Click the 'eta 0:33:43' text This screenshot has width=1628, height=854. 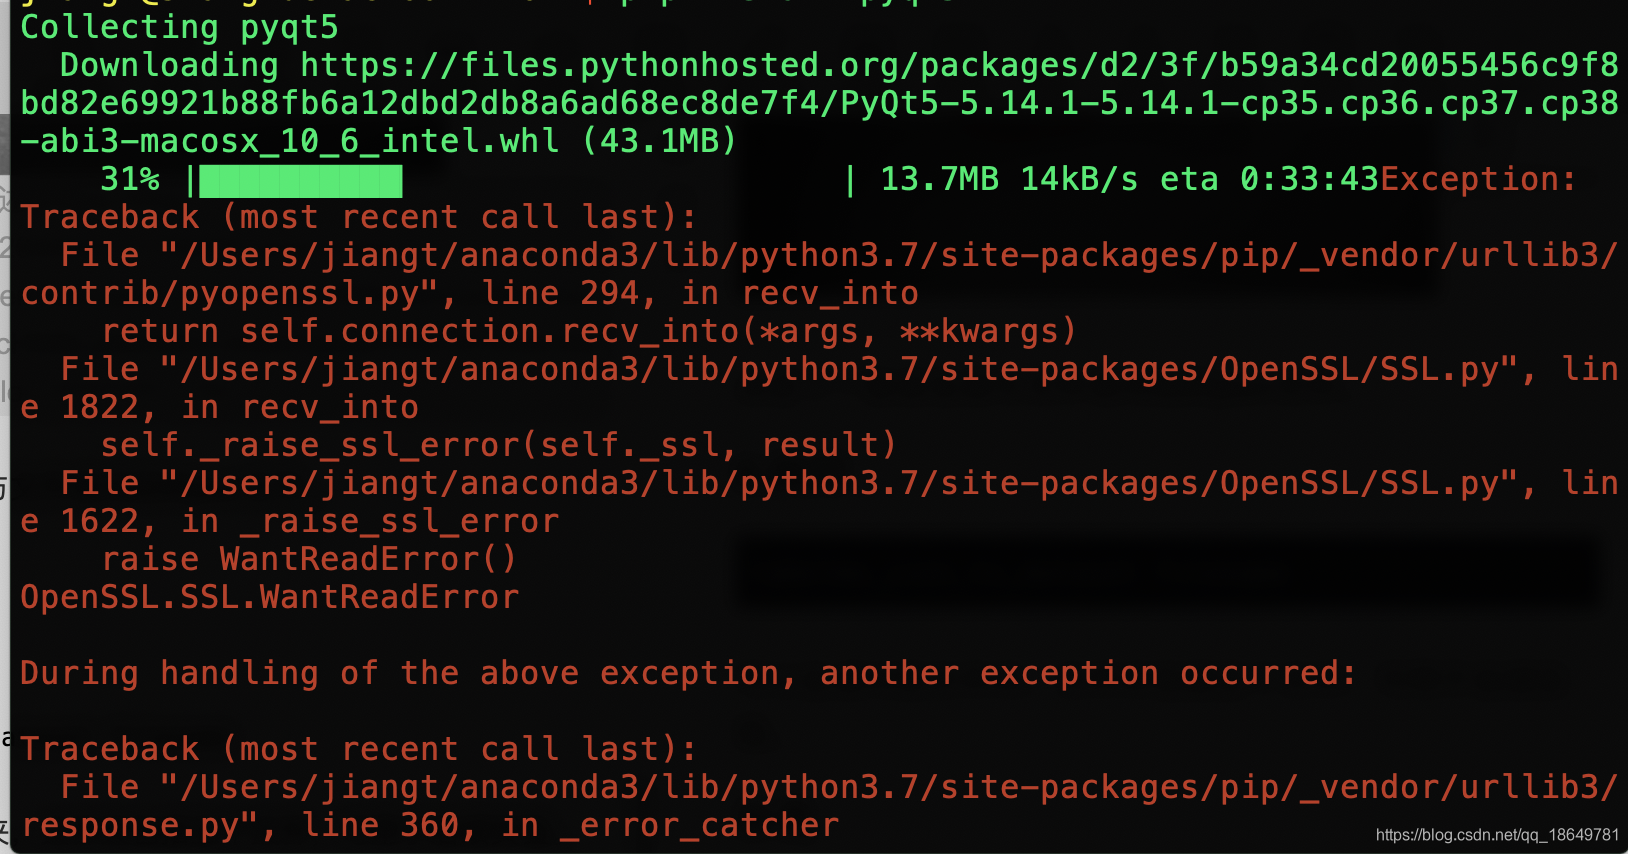1270,179
